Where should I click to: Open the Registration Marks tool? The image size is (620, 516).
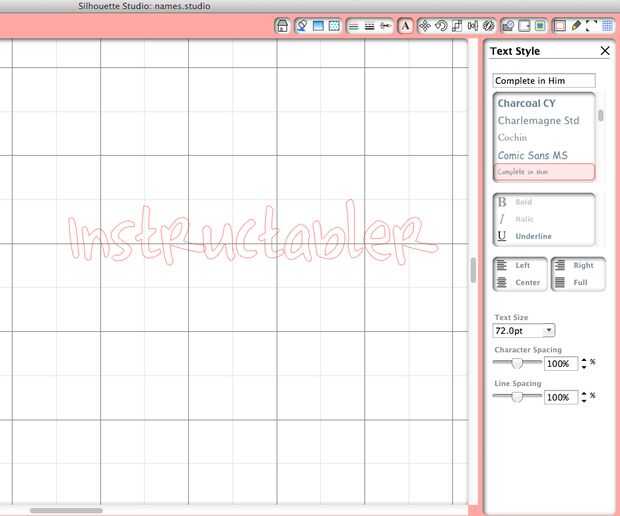[592, 26]
